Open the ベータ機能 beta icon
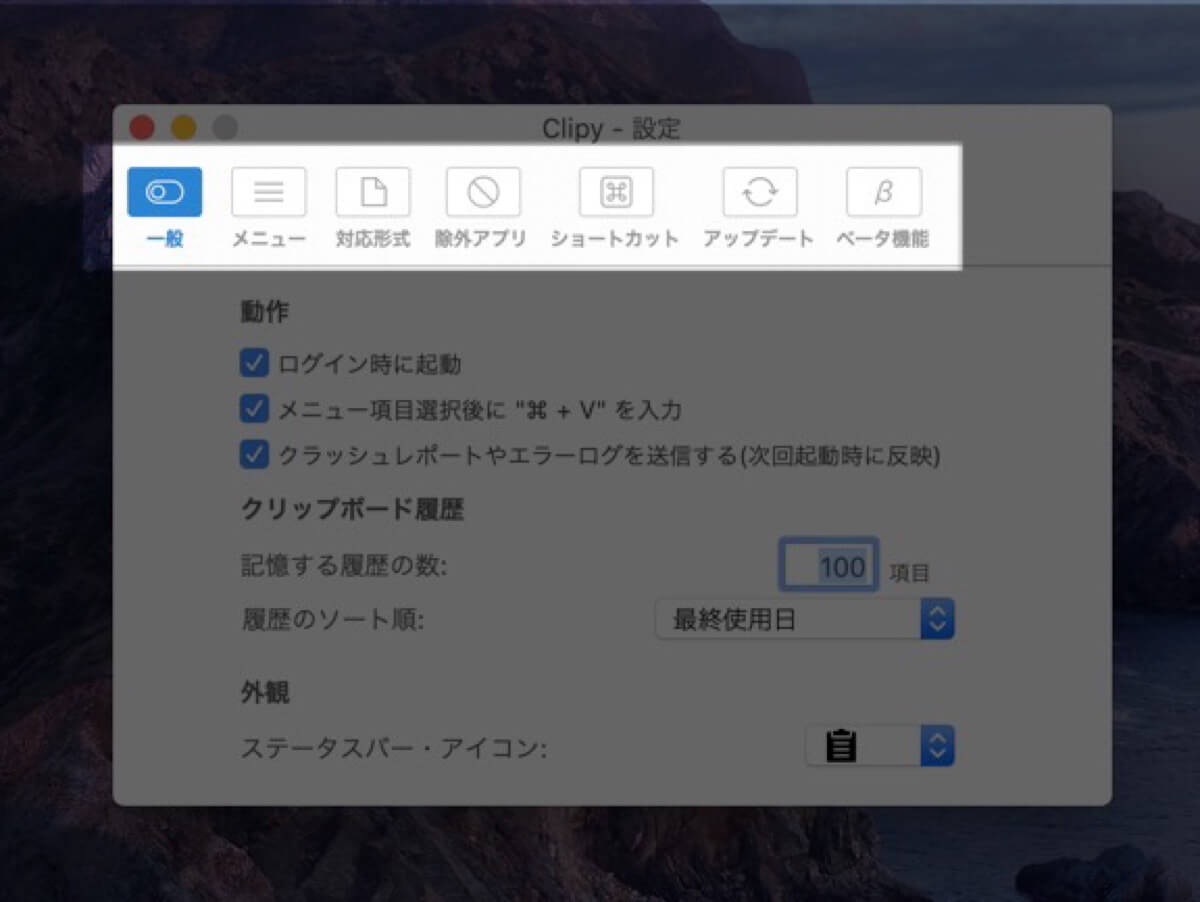The height and width of the screenshot is (902, 1200). pyautogui.click(x=884, y=192)
